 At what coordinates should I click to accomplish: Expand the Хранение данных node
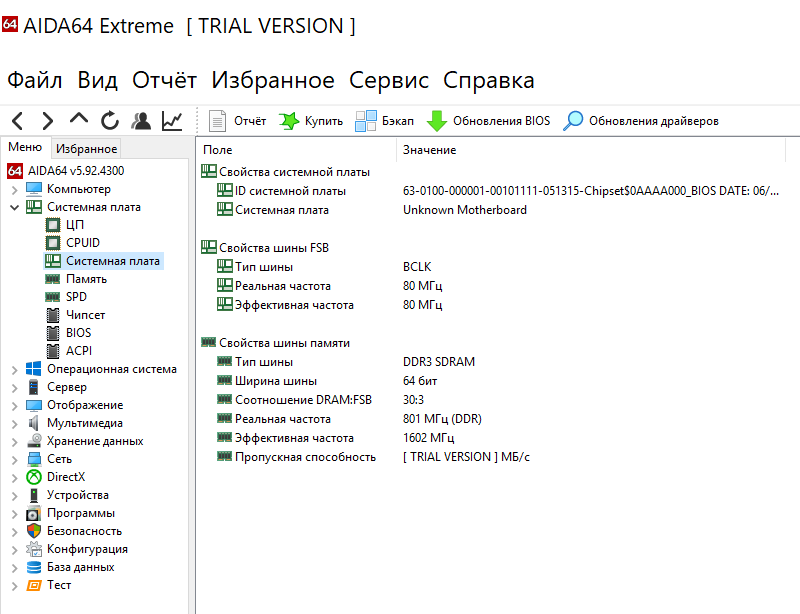(x=14, y=441)
